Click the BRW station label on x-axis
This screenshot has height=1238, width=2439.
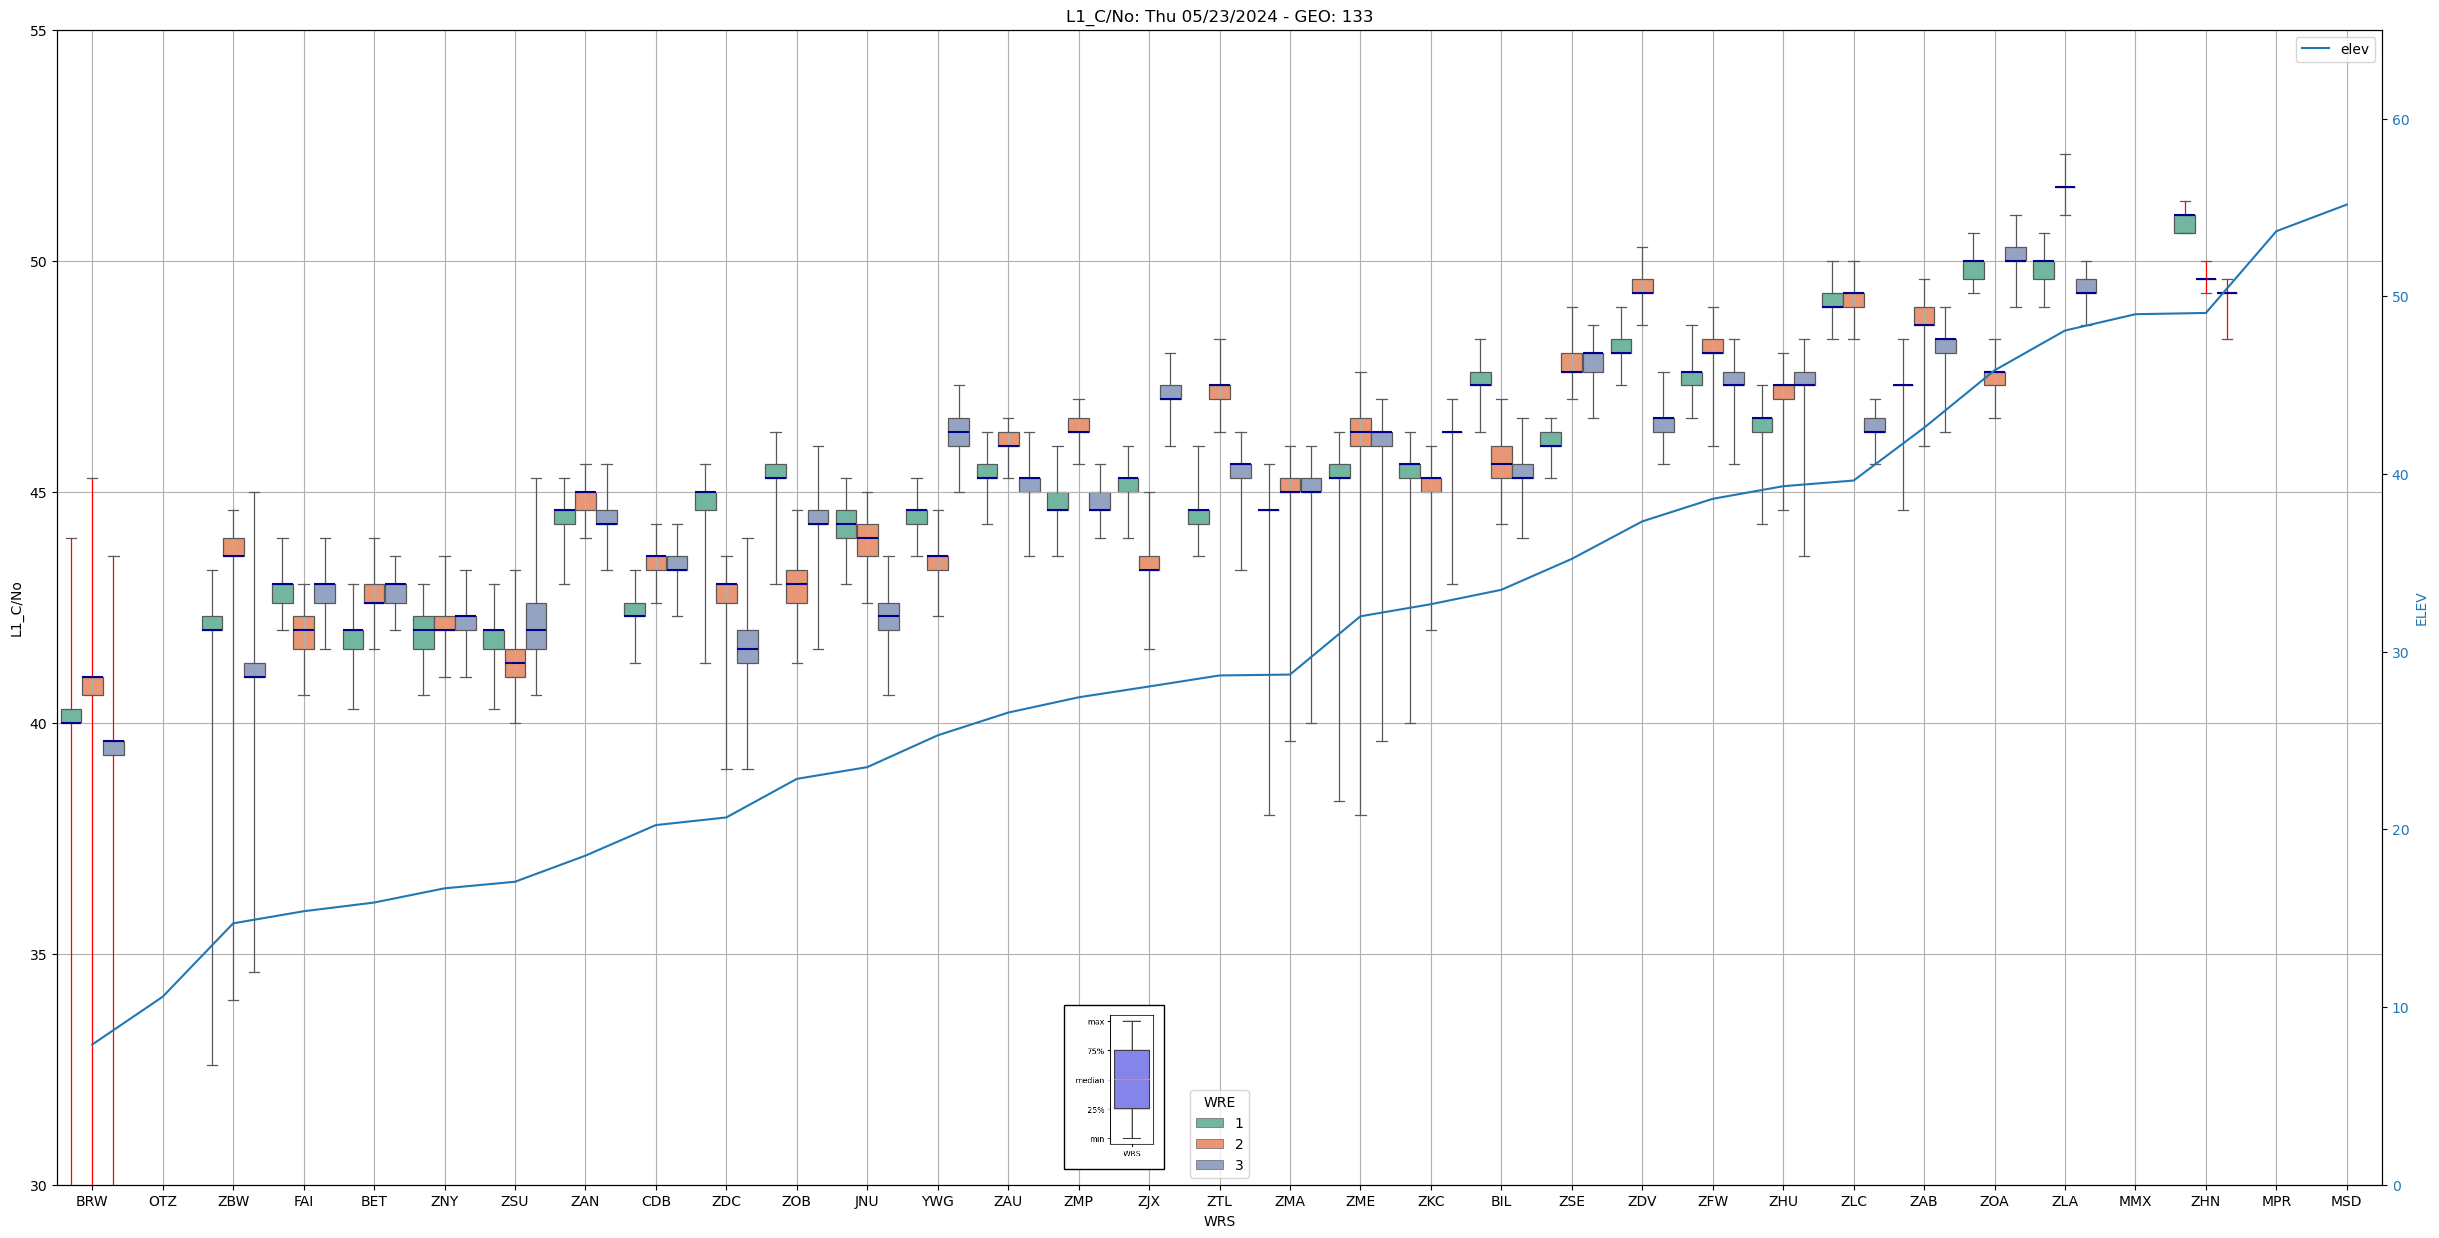click(x=92, y=1201)
